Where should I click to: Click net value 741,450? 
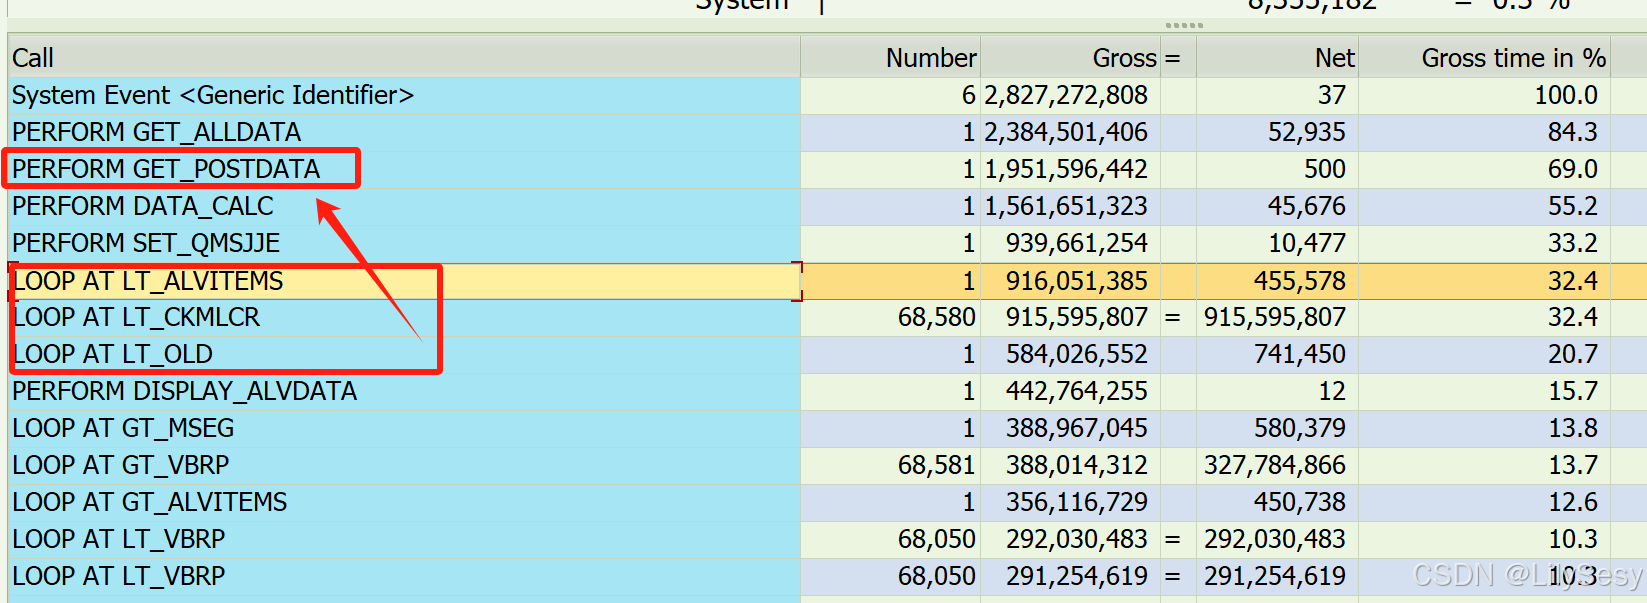pyautogui.click(x=1300, y=354)
